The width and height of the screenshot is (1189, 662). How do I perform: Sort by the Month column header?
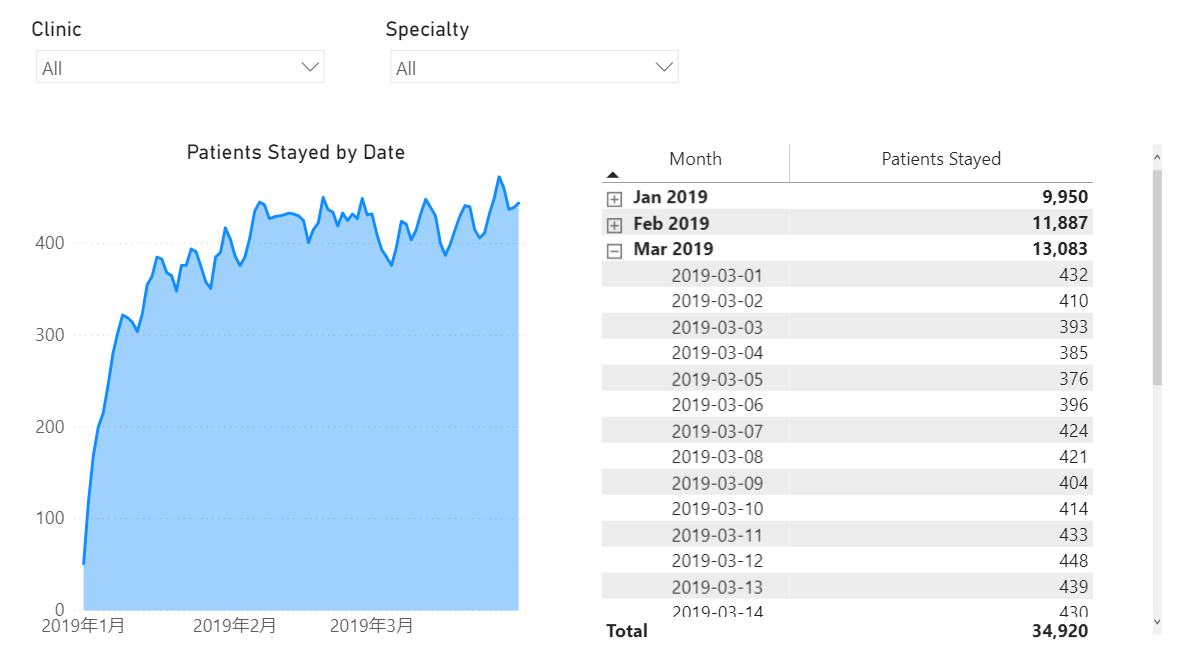(x=695, y=159)
